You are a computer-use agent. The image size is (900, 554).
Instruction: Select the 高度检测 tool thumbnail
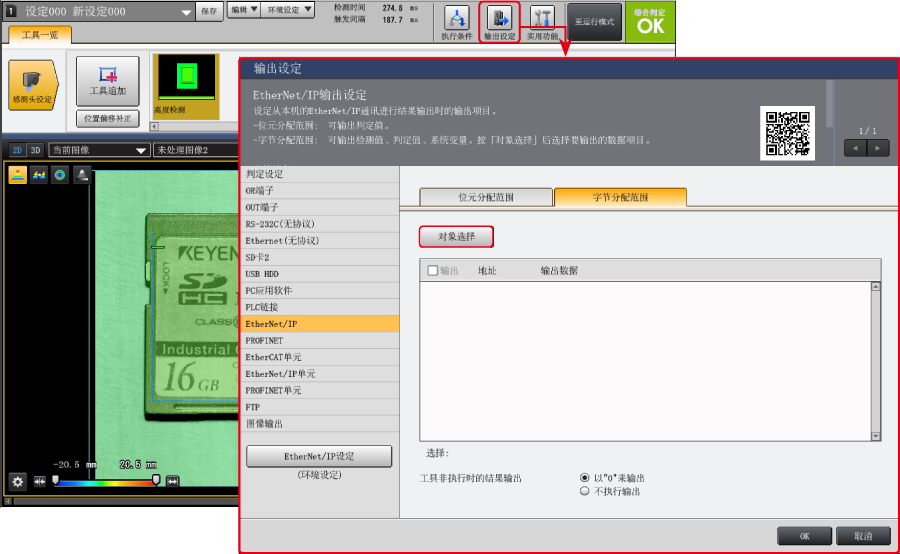click(185, 85)
